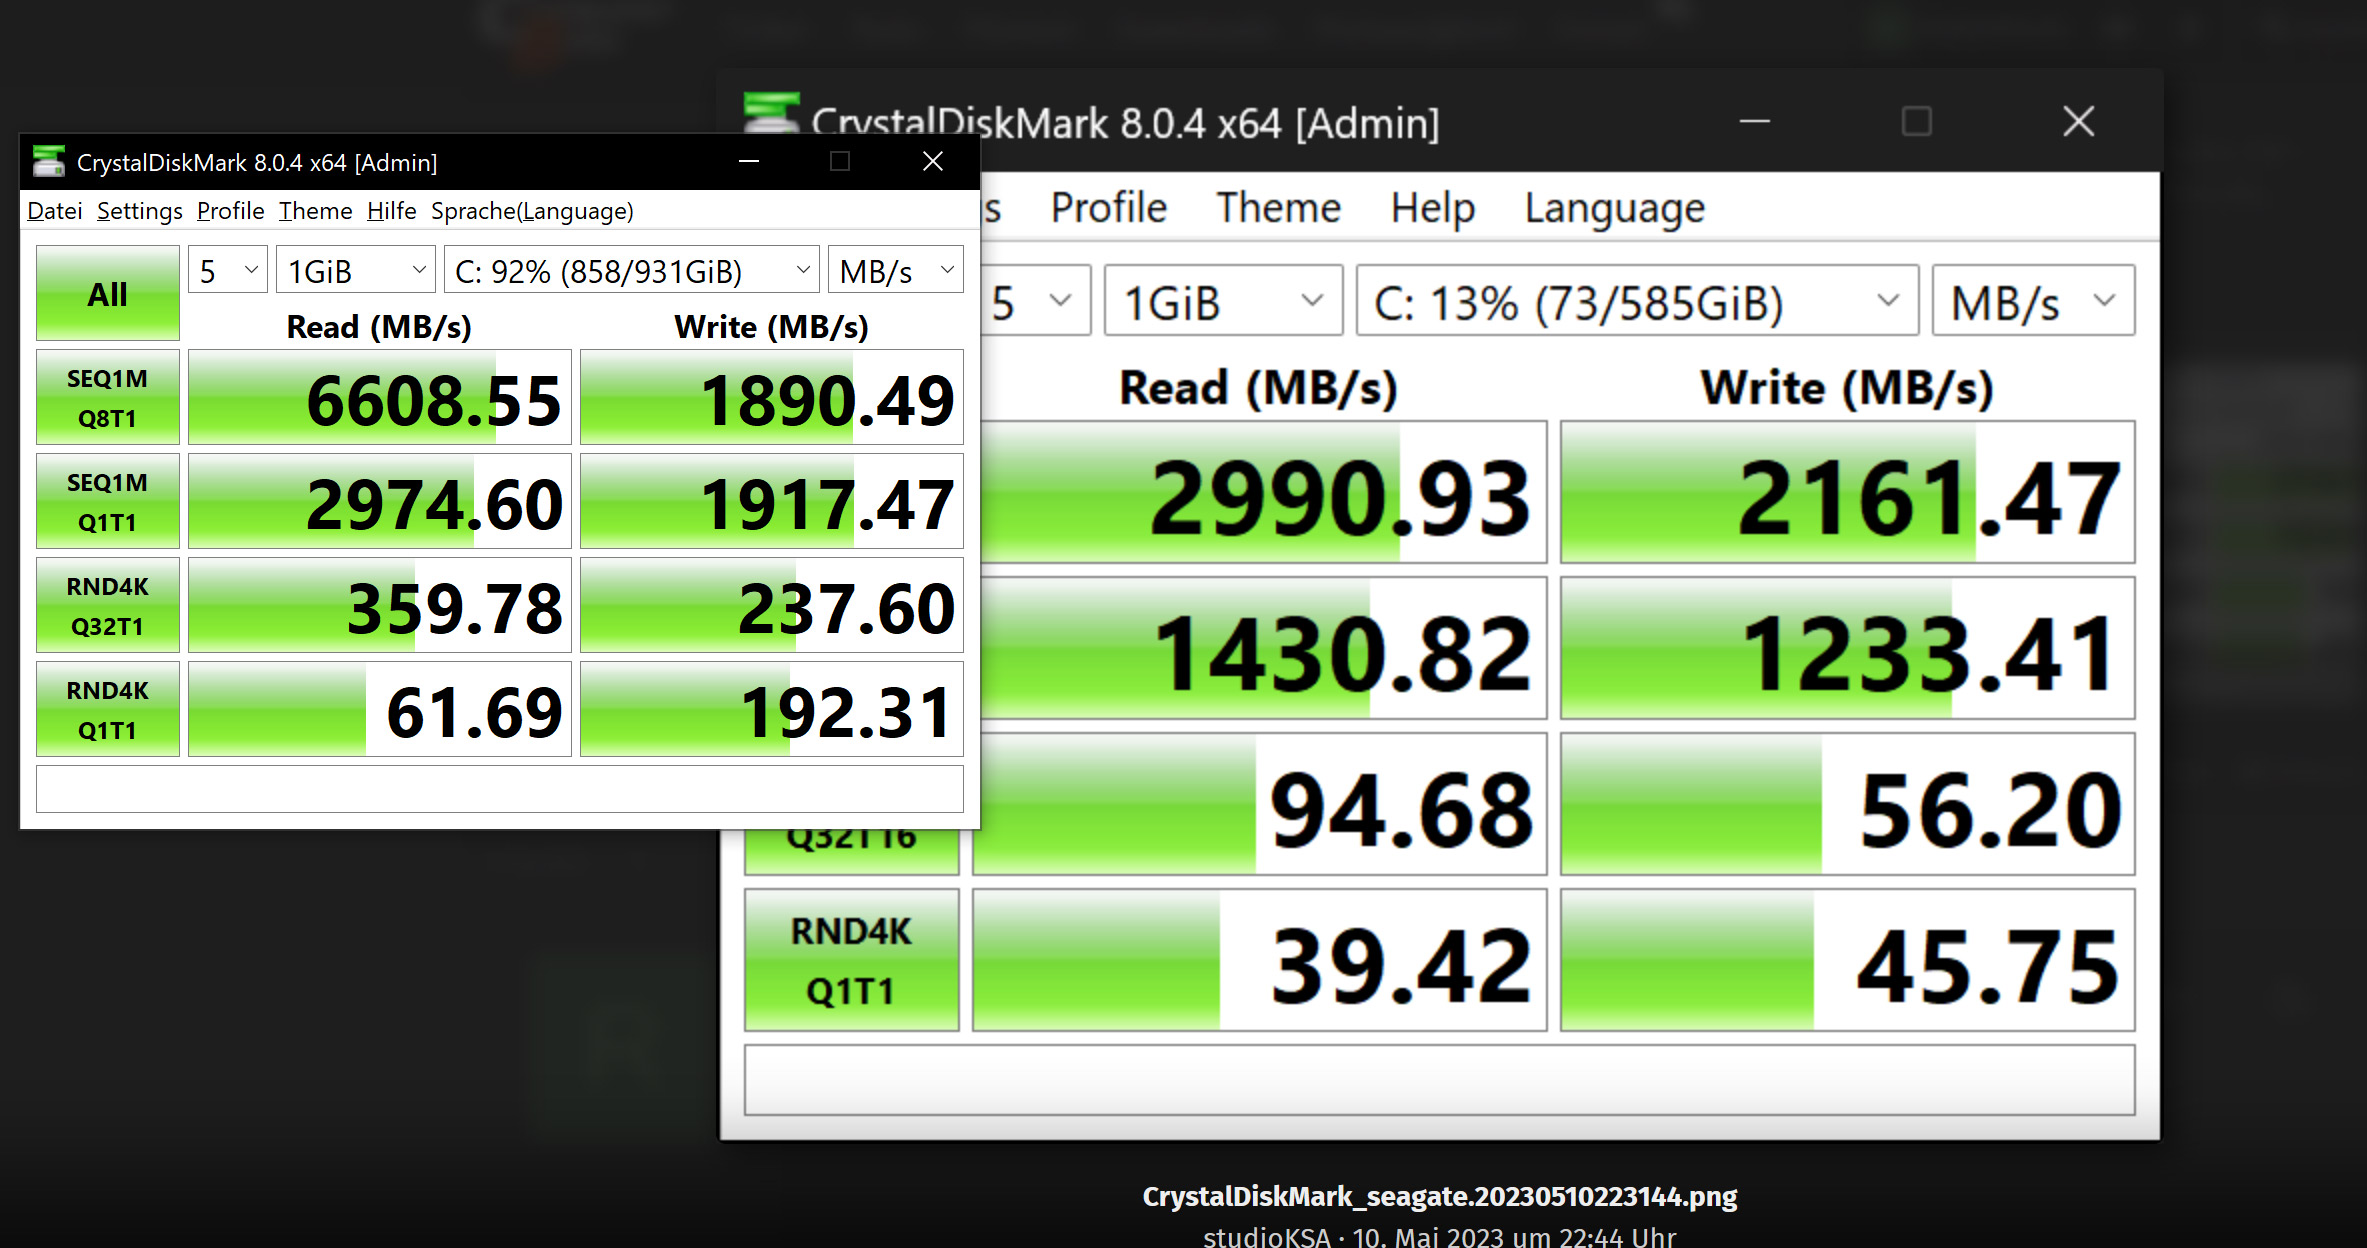Open the Datei menu

tap(55, 211)
